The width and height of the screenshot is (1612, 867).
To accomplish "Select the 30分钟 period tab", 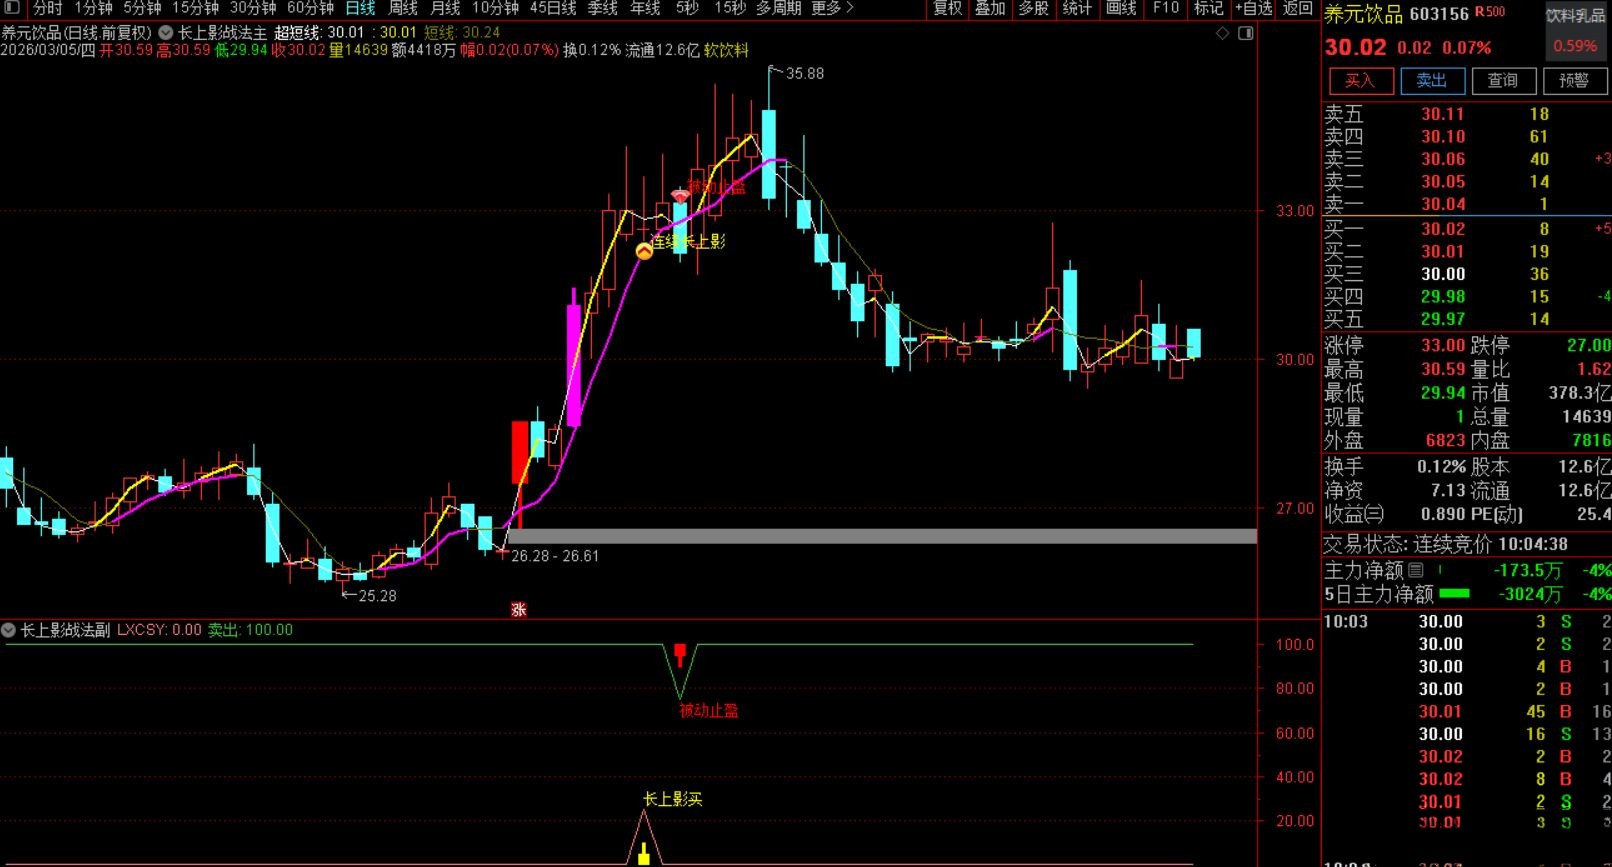I will coord(252,8).
